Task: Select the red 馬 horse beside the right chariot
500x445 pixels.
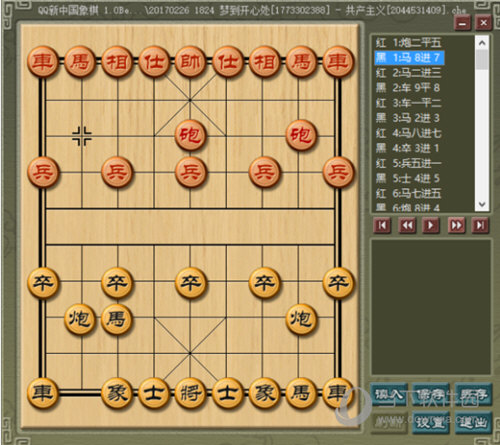Action: [x=301, y=62]
